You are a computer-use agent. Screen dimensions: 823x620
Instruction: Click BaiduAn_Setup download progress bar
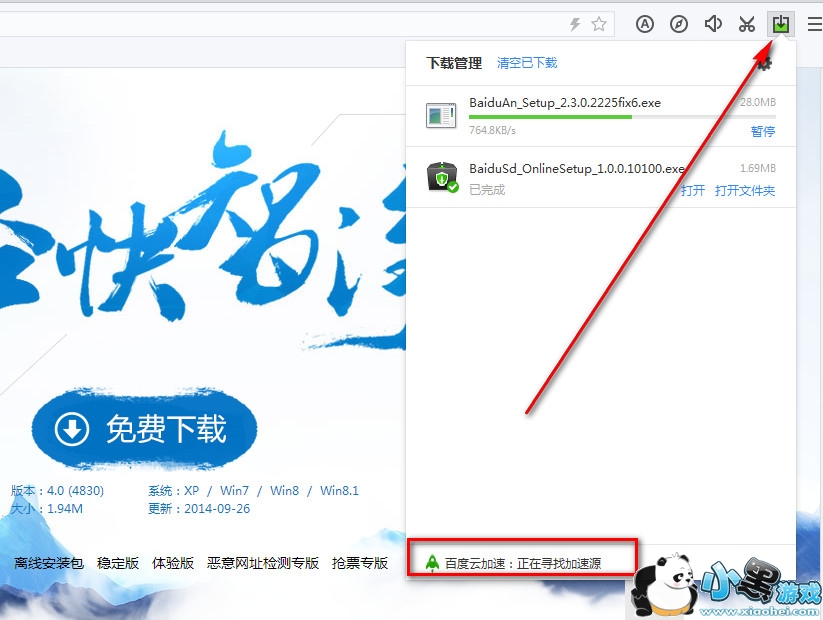point(622,117)
